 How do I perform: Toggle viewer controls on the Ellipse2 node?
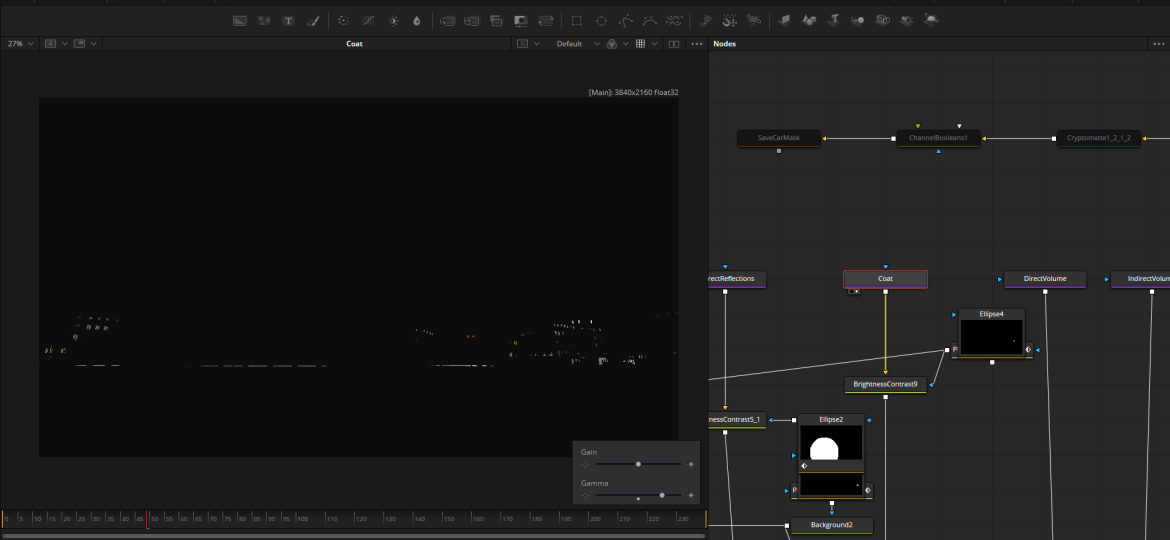[804, 466]
